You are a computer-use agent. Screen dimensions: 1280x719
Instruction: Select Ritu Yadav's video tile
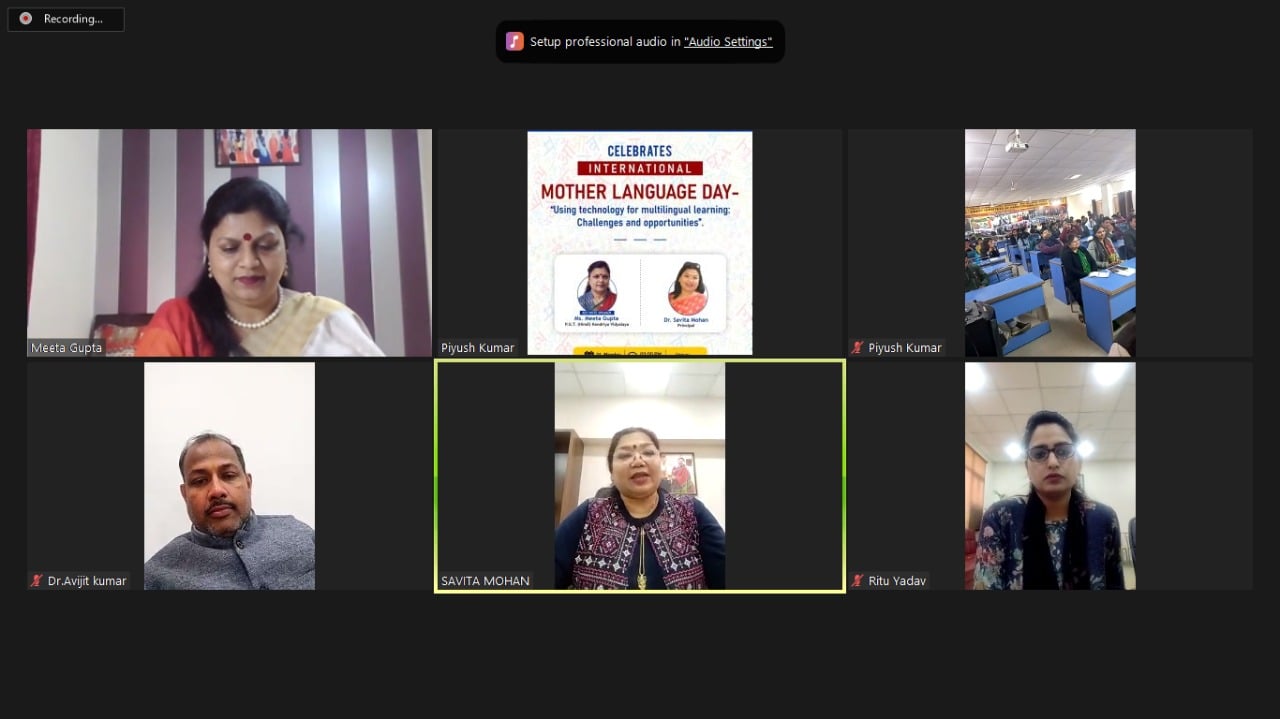coord(1050,476)
